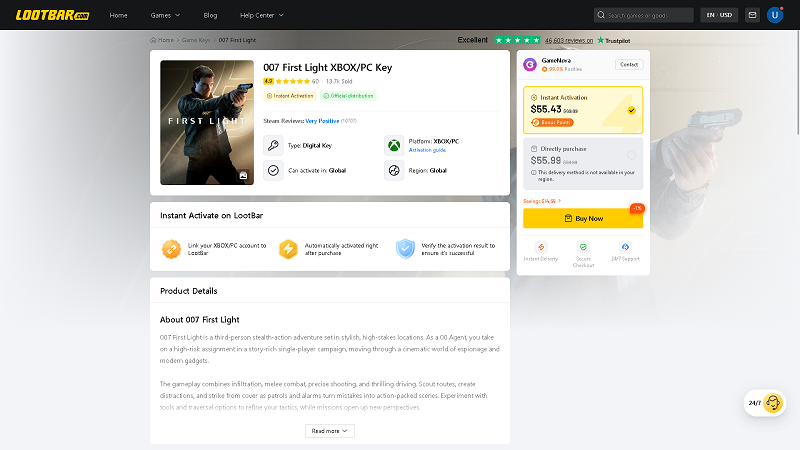The width and height of the screenshot is (800, 450).
Task: Select the Directly purchase $55.99 option
Action: pos(583,164)
